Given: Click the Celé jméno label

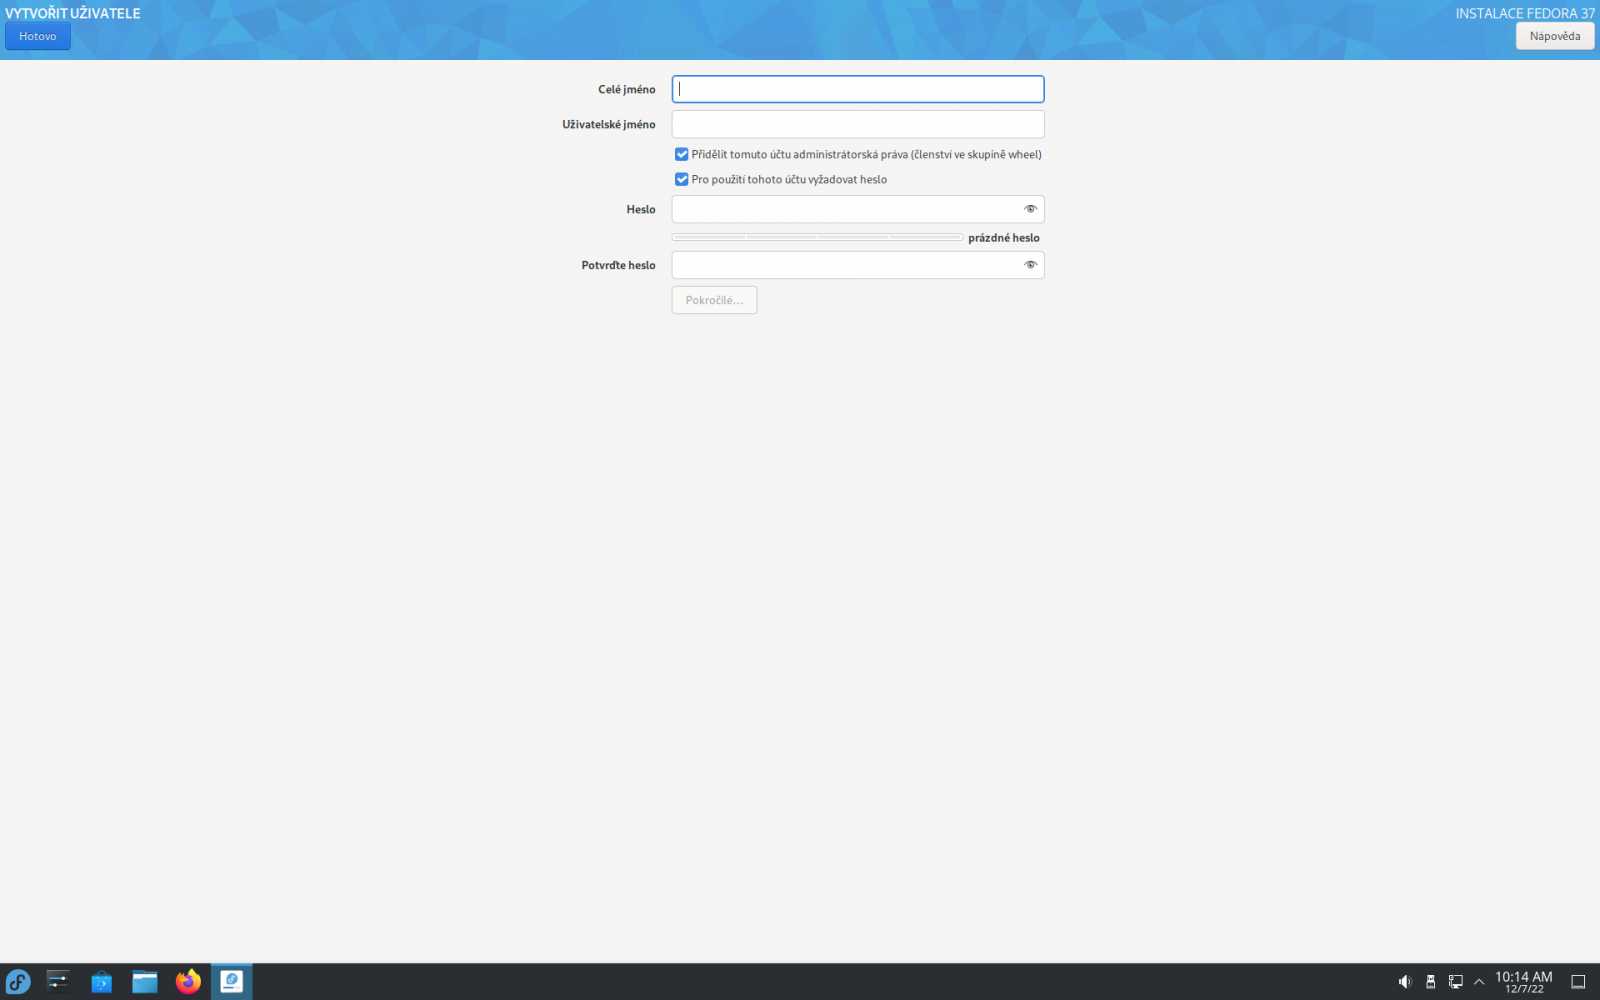Looking at the screenshot, I should (627, 90).
